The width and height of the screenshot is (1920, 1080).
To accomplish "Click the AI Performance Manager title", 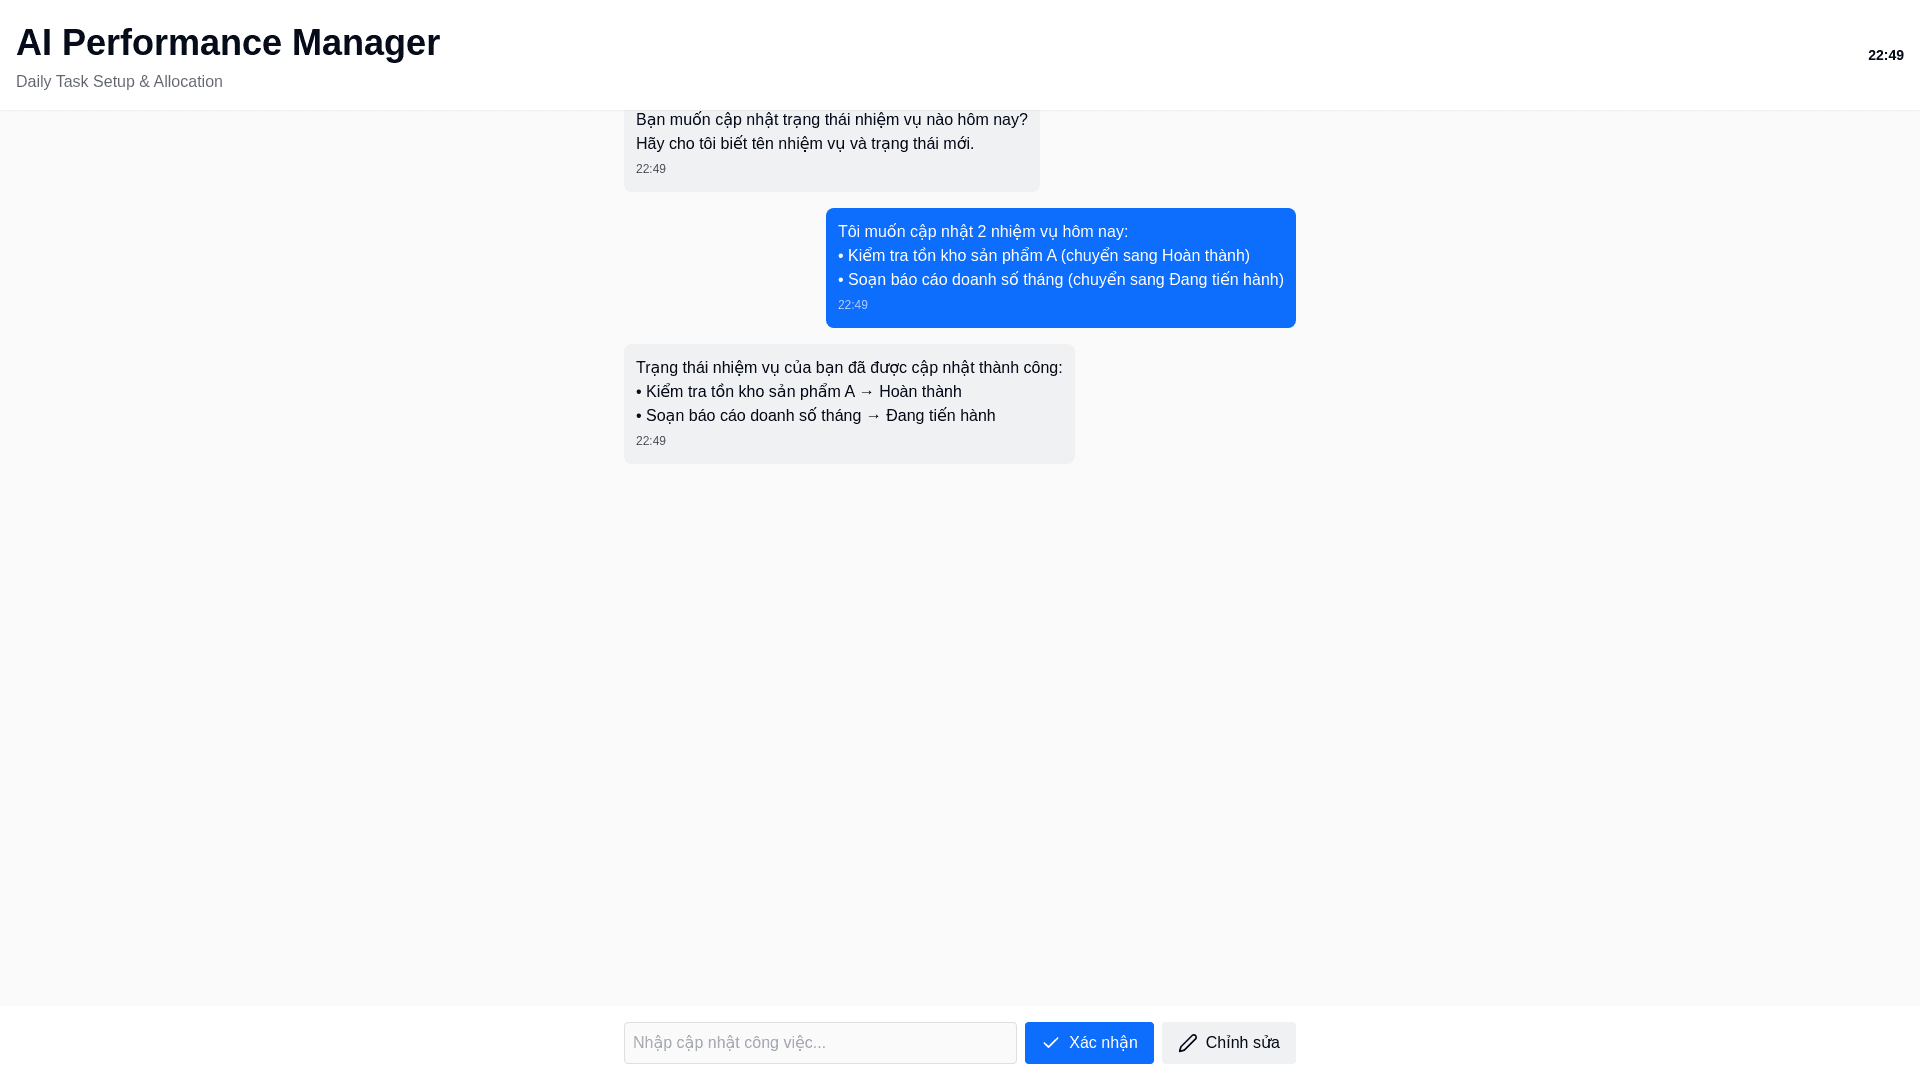I will pos(228,43).
